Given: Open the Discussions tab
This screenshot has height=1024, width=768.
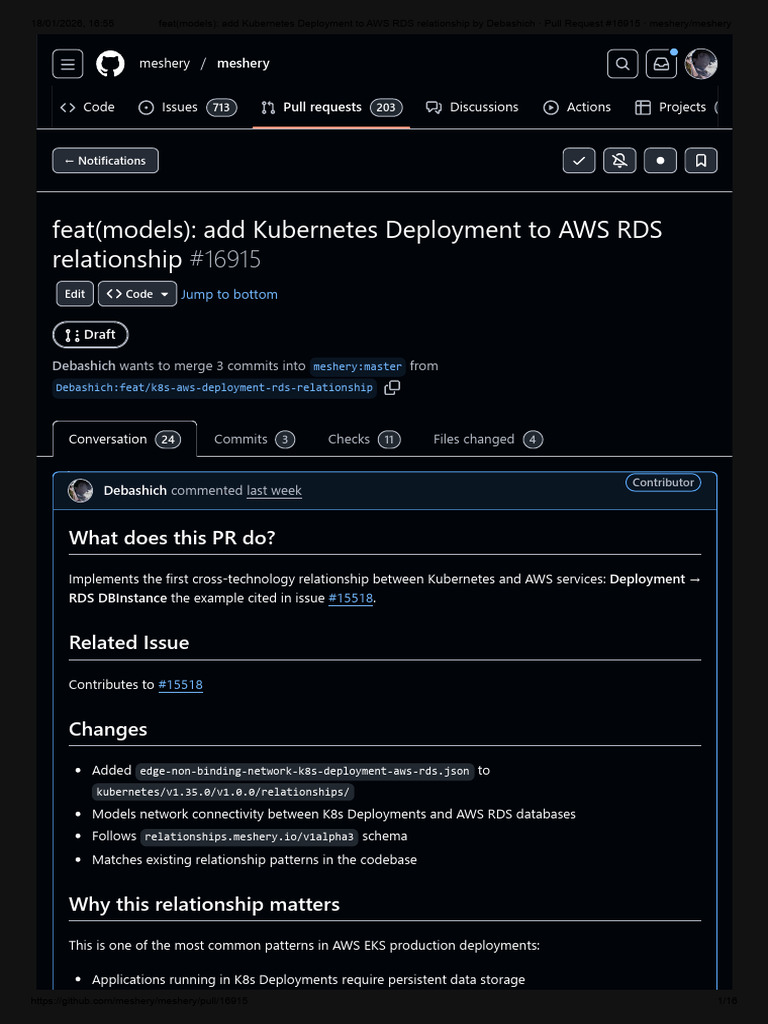Looking at the screenshot, I should 472,107.
